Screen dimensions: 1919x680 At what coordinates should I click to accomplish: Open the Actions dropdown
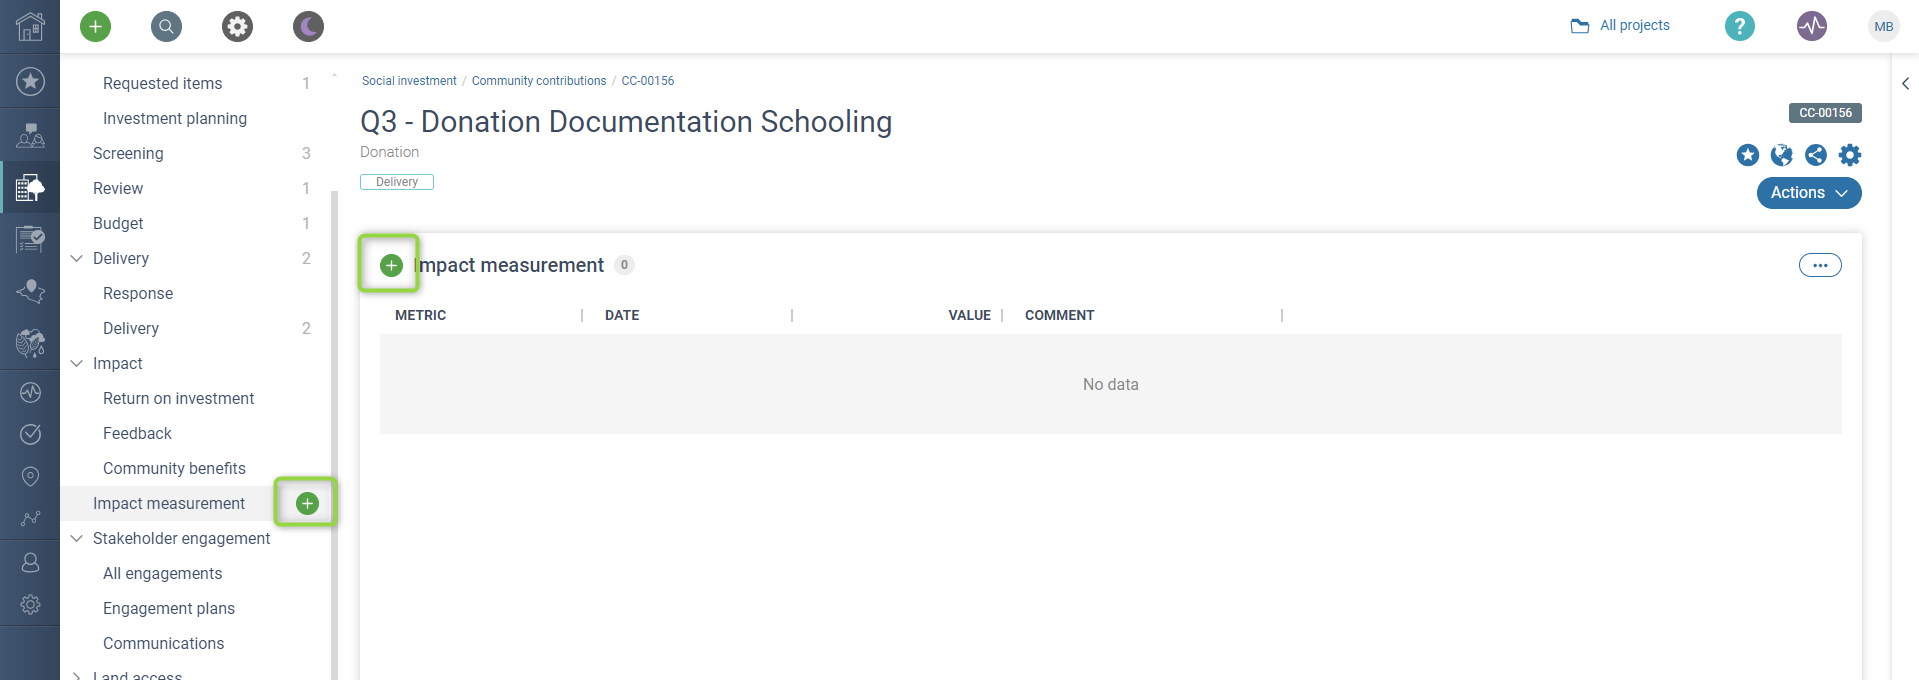[x=1808, y=193]
